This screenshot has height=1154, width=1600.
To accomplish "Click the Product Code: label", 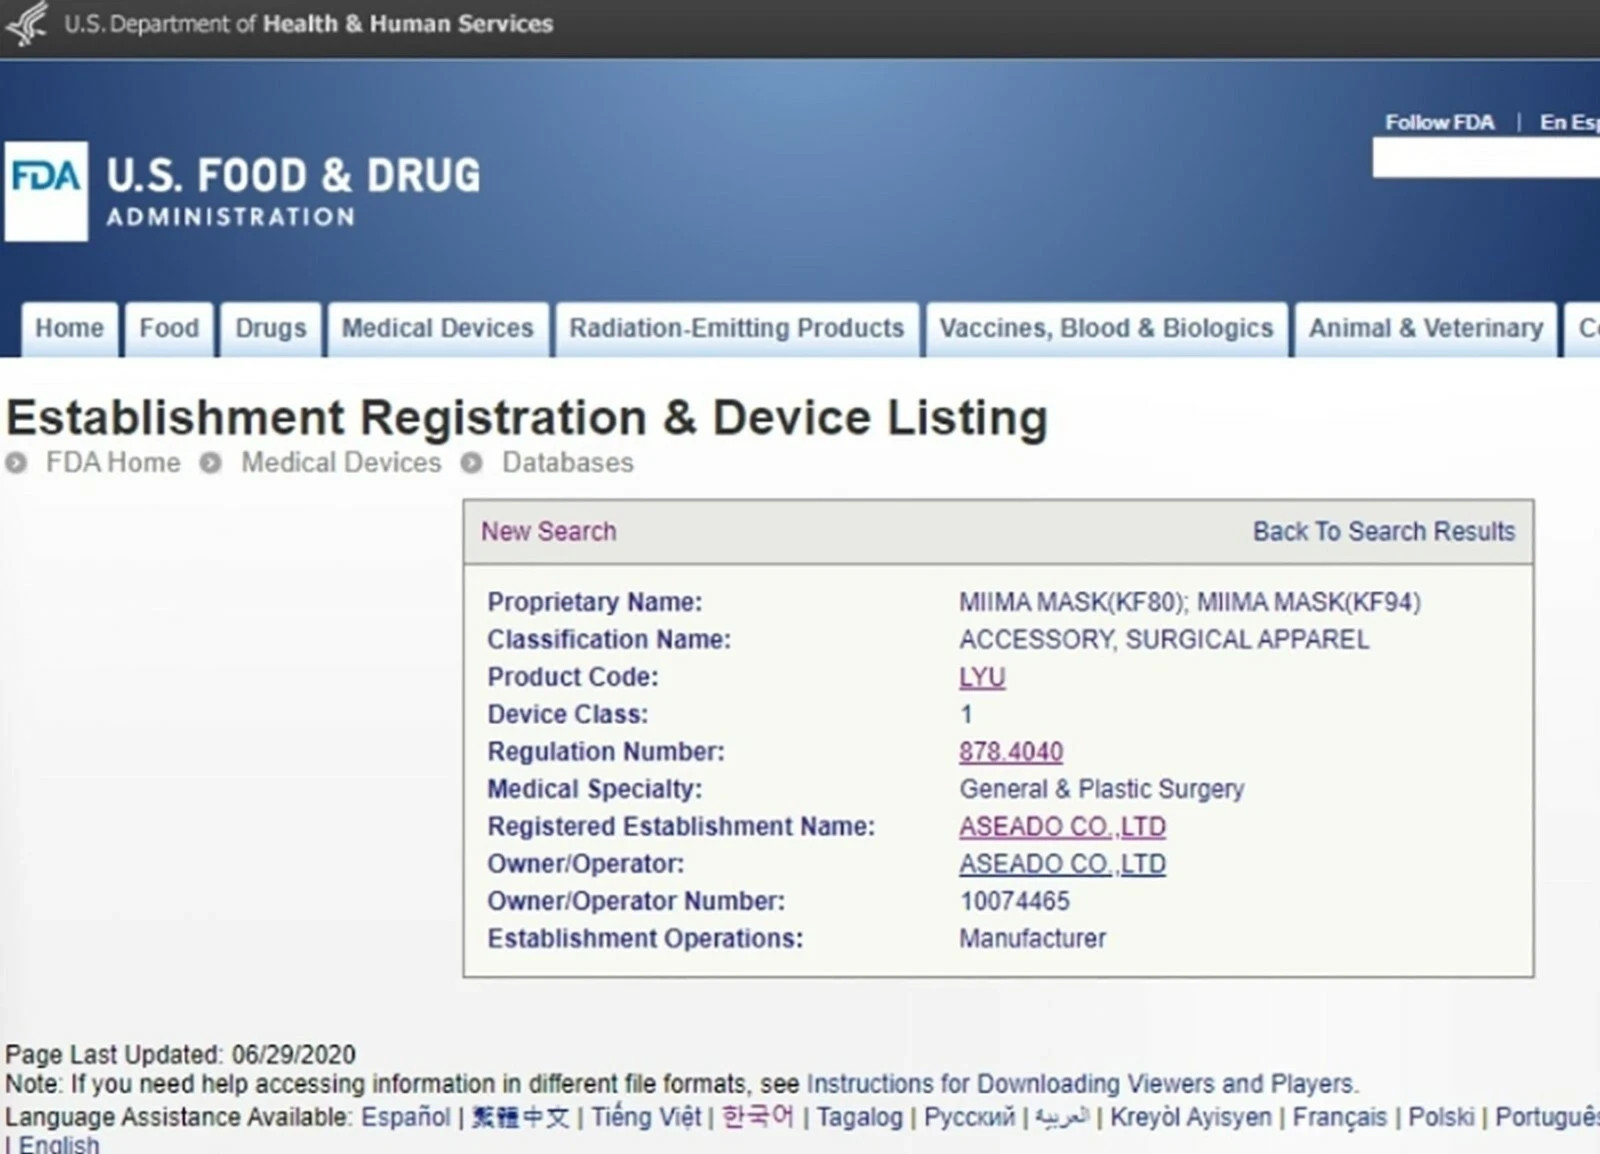I will (x=573, y=677).
